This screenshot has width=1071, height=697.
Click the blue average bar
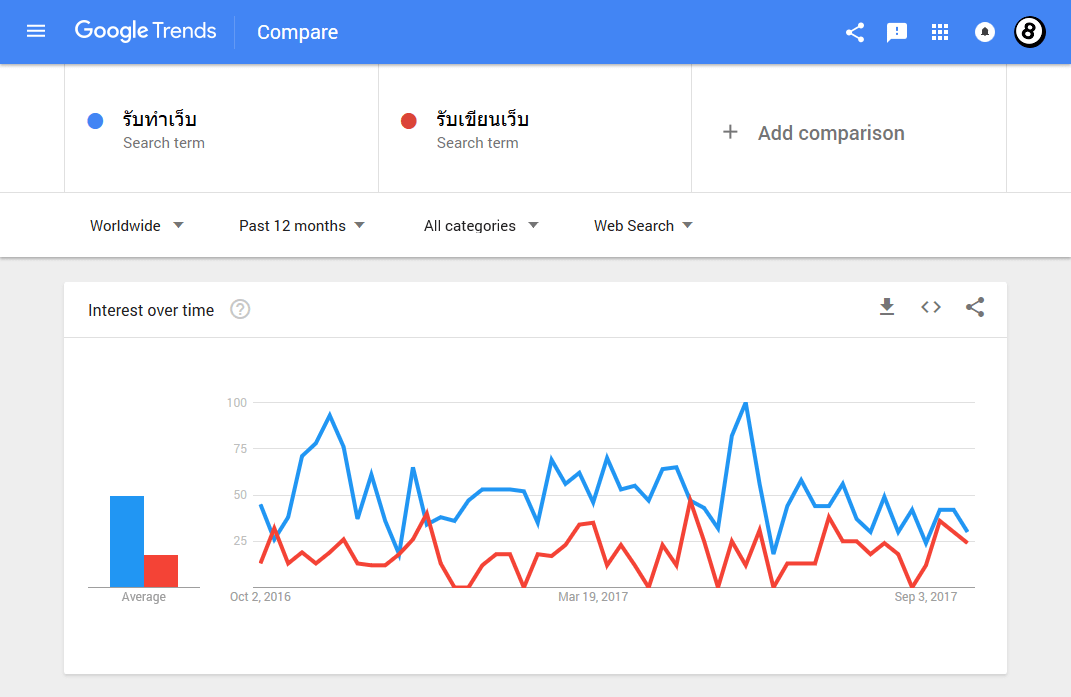[127, 541]
